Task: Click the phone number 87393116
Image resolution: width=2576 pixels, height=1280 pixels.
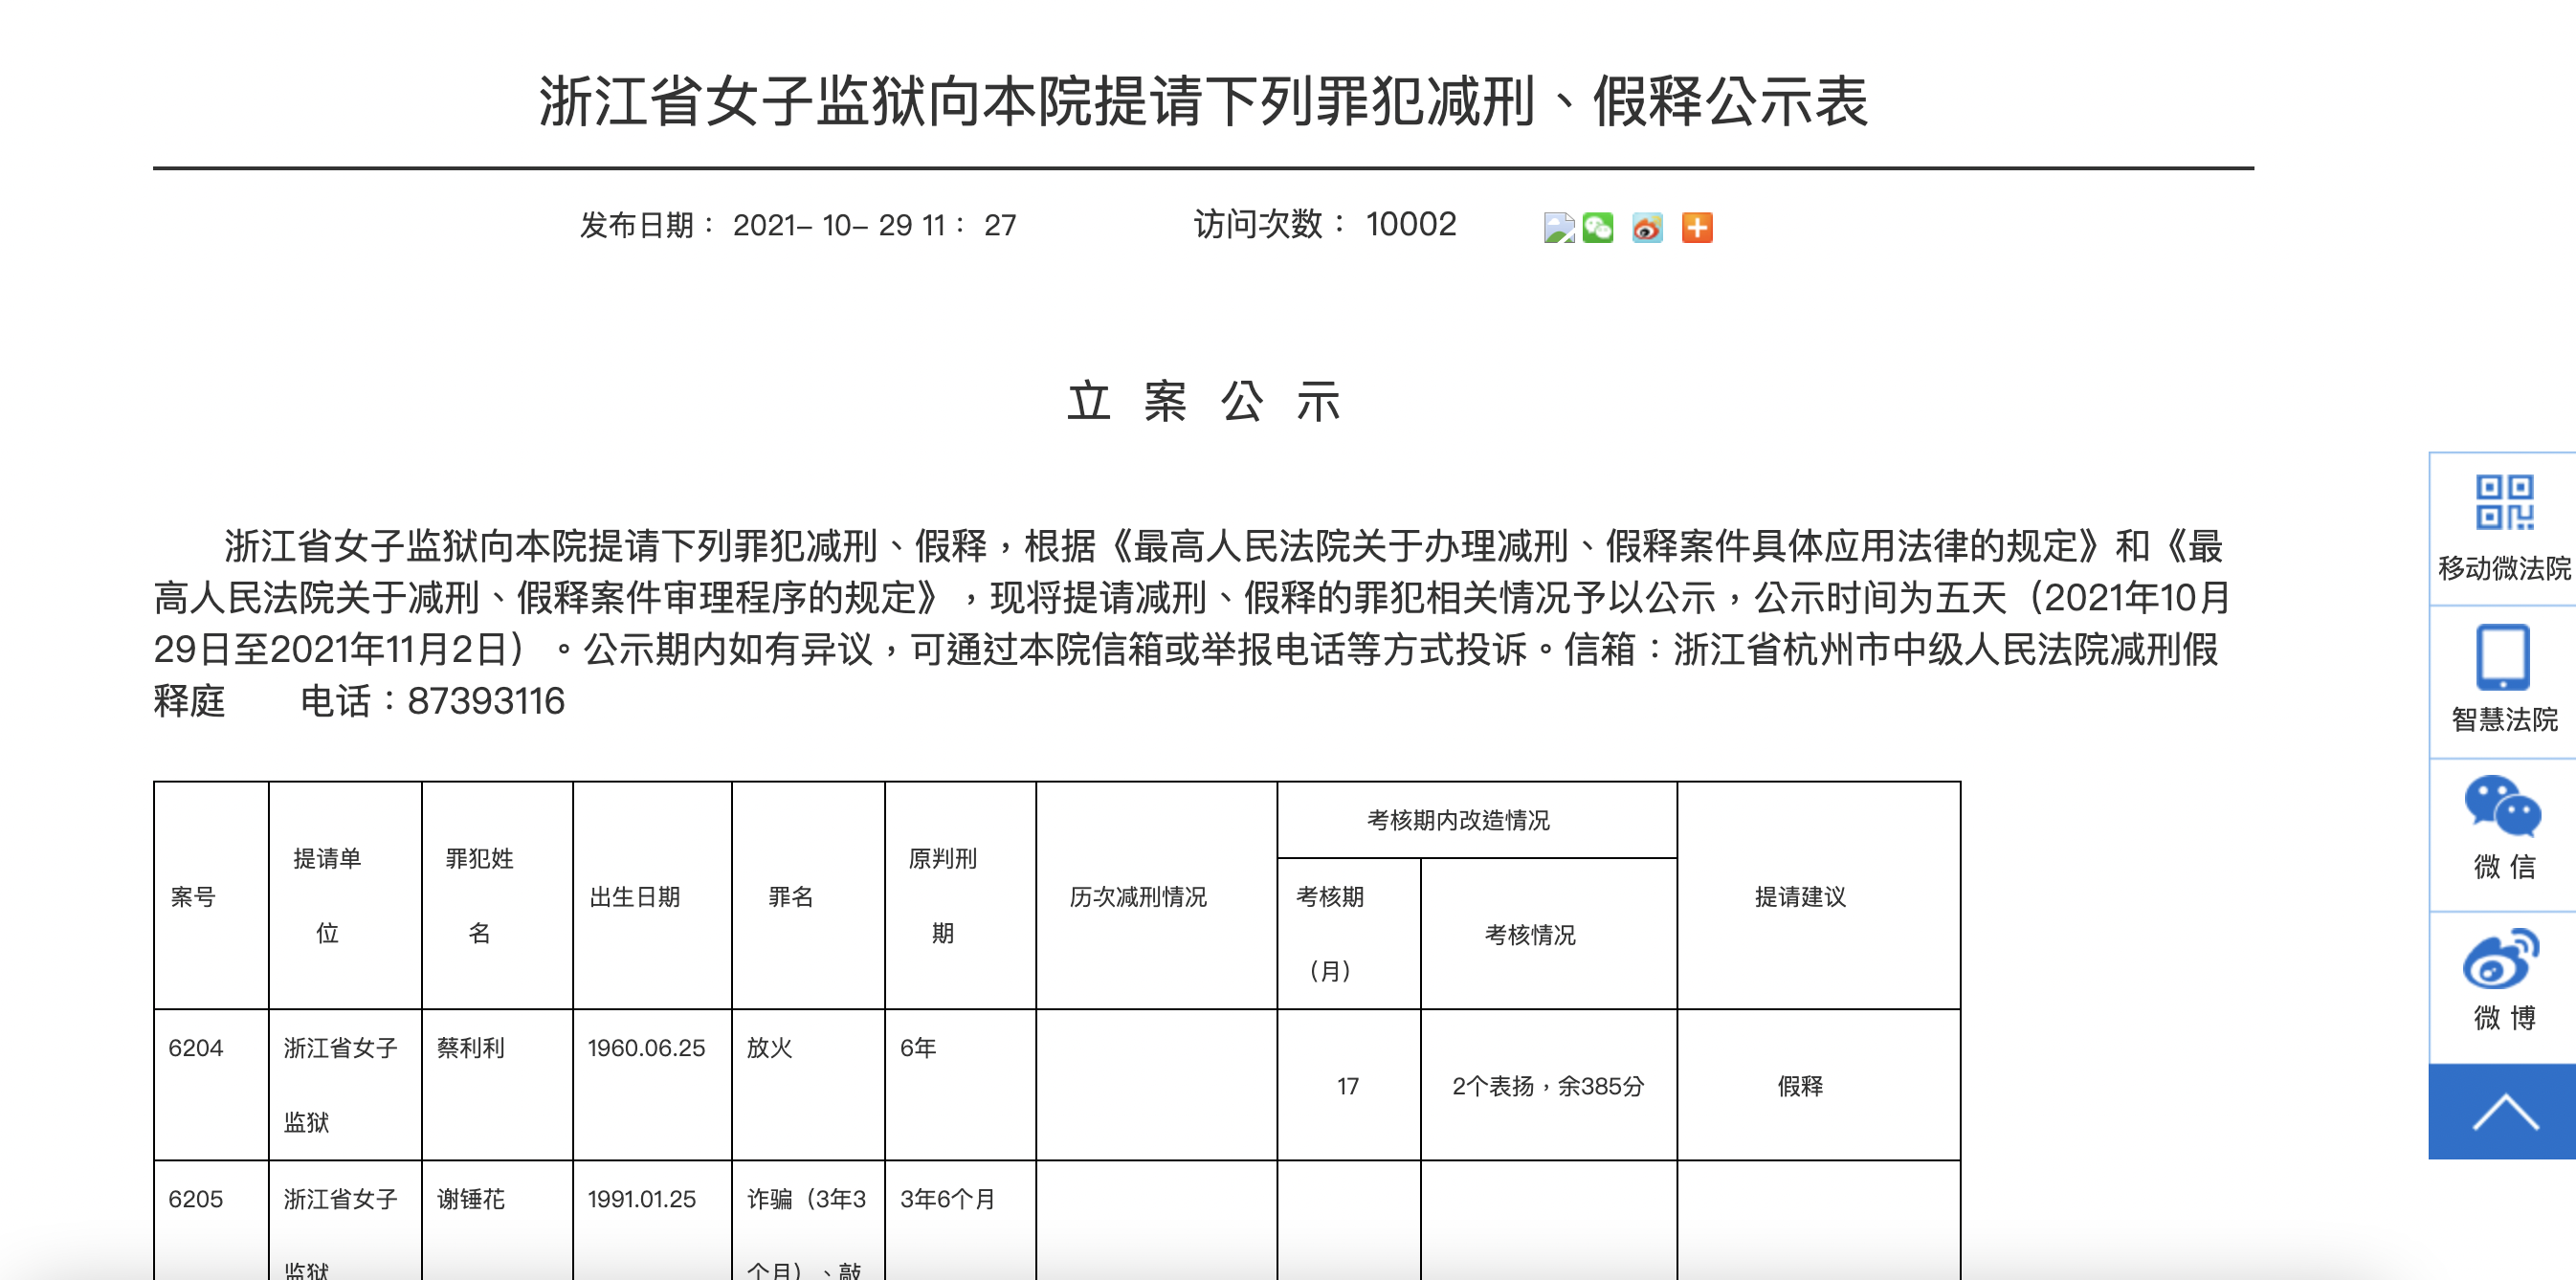Action: click(486, 701)
